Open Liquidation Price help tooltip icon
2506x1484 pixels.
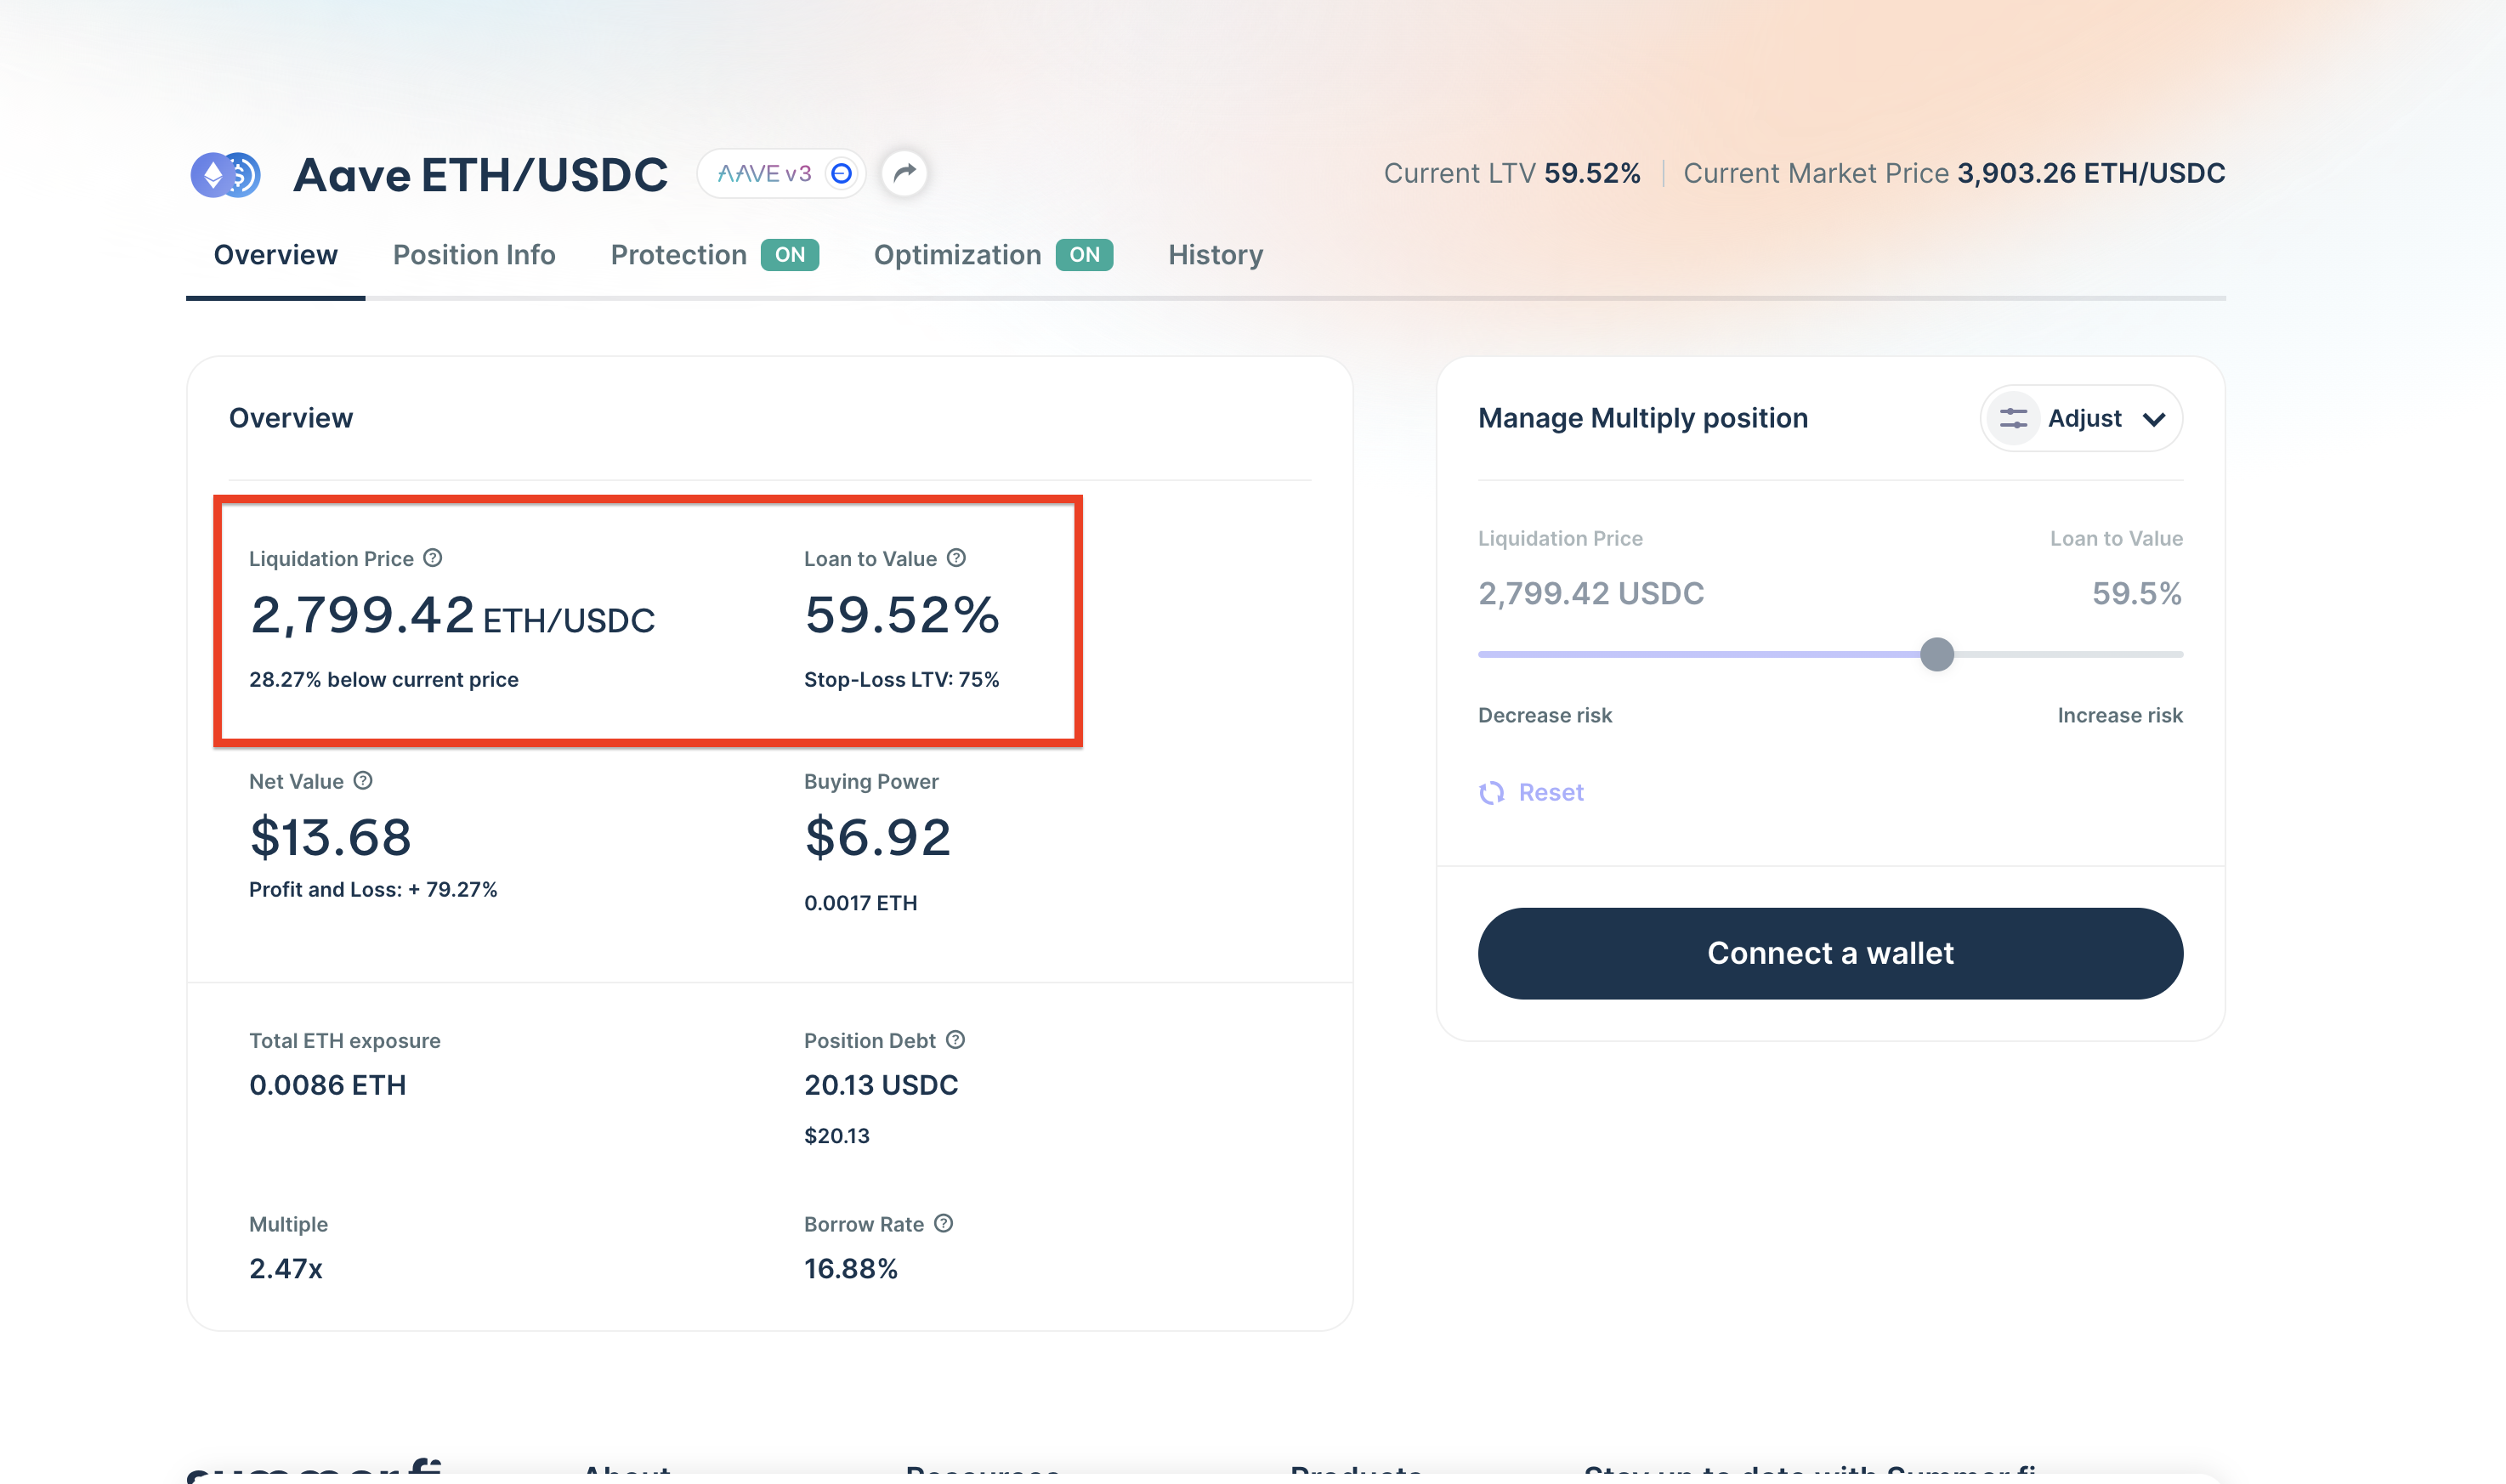tap(433, 558)
